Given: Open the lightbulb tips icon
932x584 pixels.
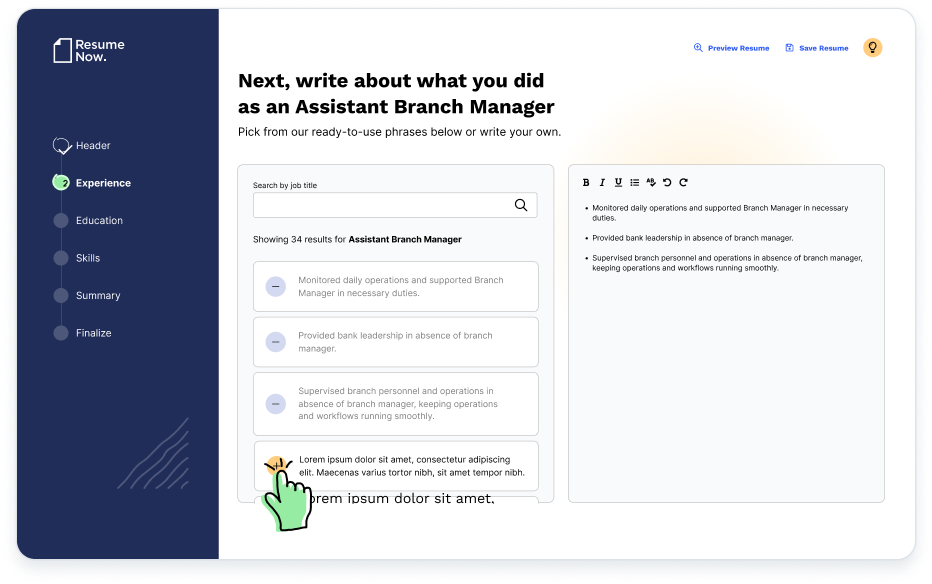Looking at the screenshot, I should coord(872,47).
